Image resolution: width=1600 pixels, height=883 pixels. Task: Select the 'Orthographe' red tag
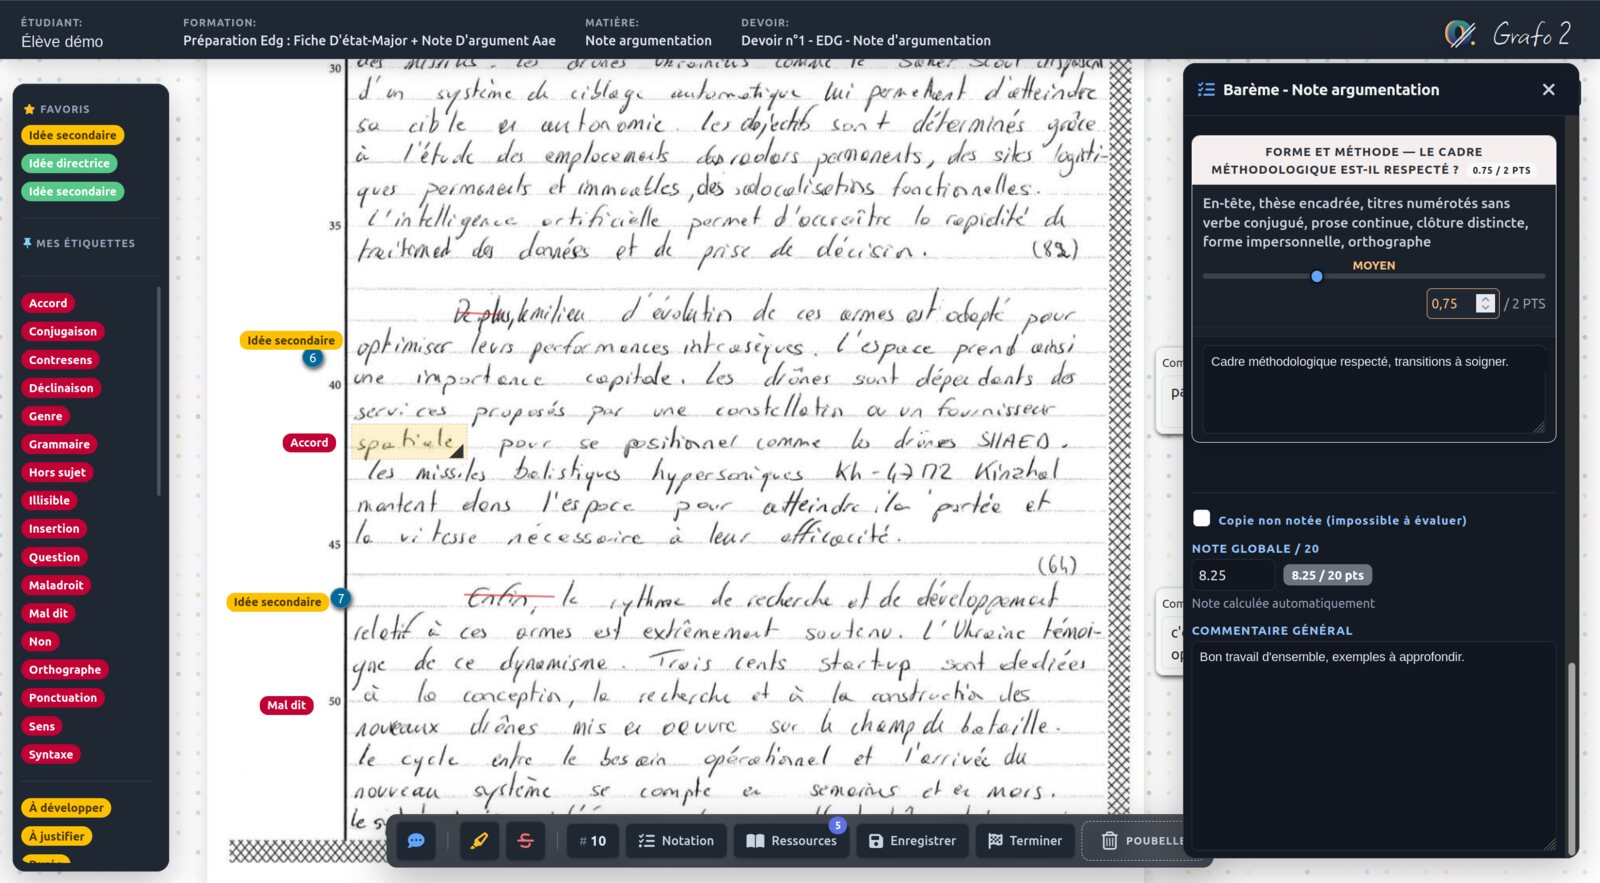point(65,670)
